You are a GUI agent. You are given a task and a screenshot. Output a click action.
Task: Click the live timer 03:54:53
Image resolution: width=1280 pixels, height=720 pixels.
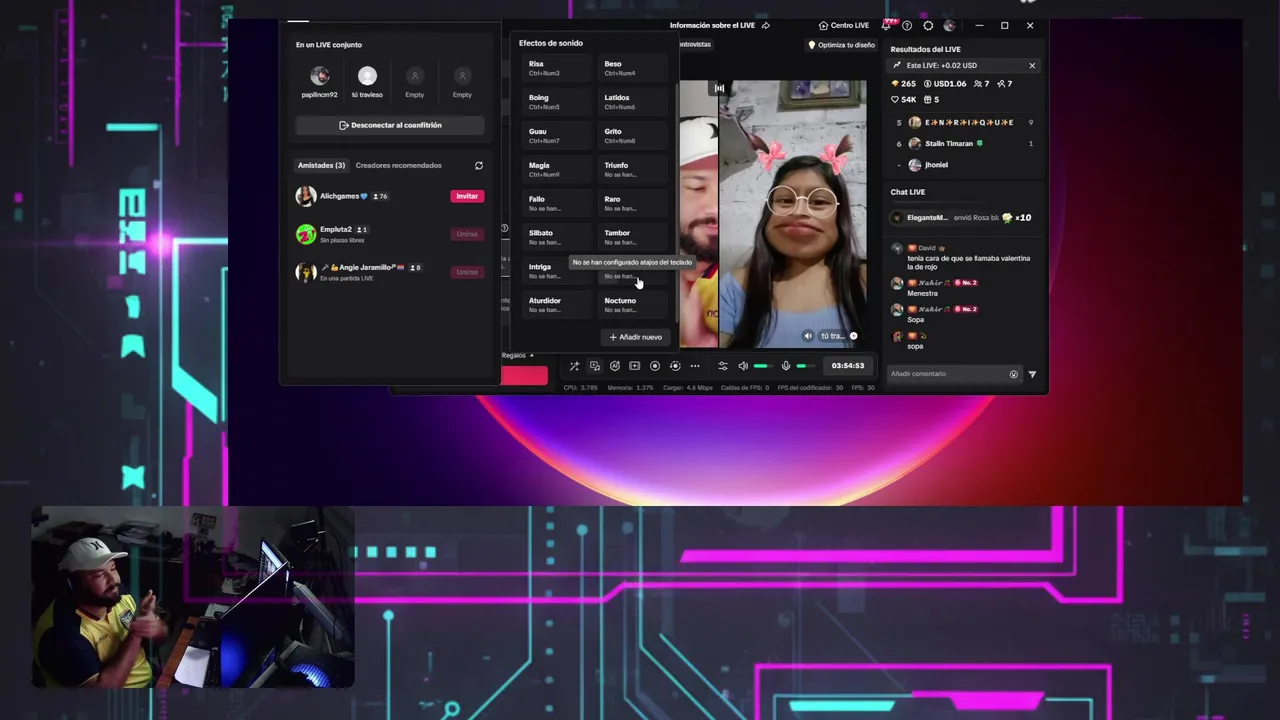848,366
